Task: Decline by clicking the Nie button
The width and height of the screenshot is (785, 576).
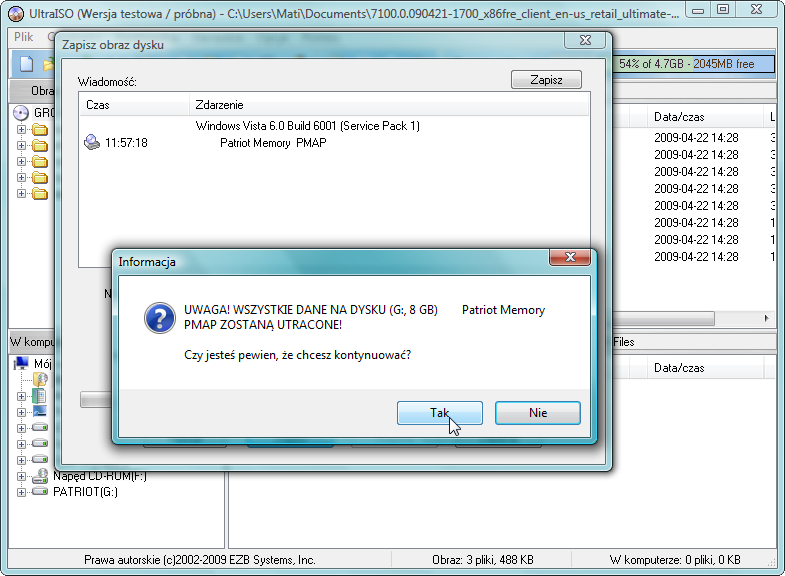Action: pyautogui.click(x=538, y=413)
